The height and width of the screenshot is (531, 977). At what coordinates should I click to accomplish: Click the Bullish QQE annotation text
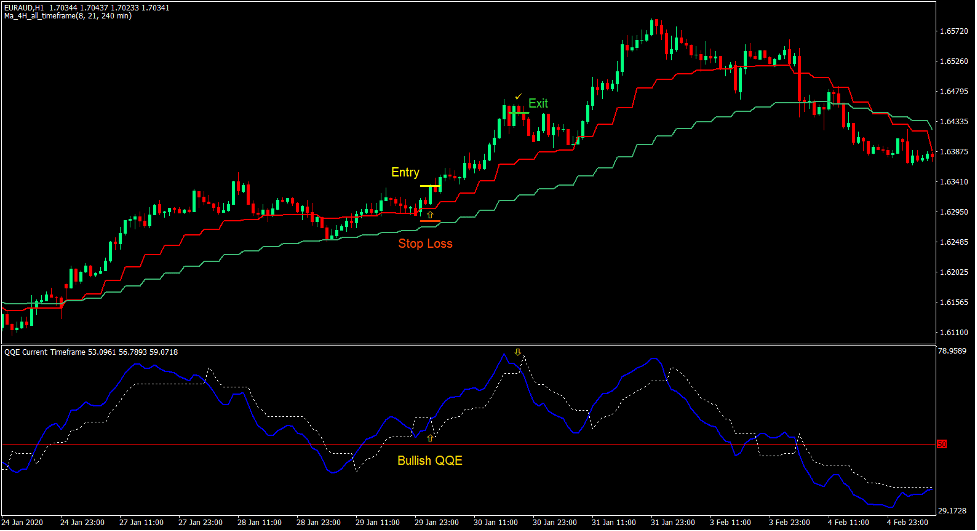tap(430, 461)
